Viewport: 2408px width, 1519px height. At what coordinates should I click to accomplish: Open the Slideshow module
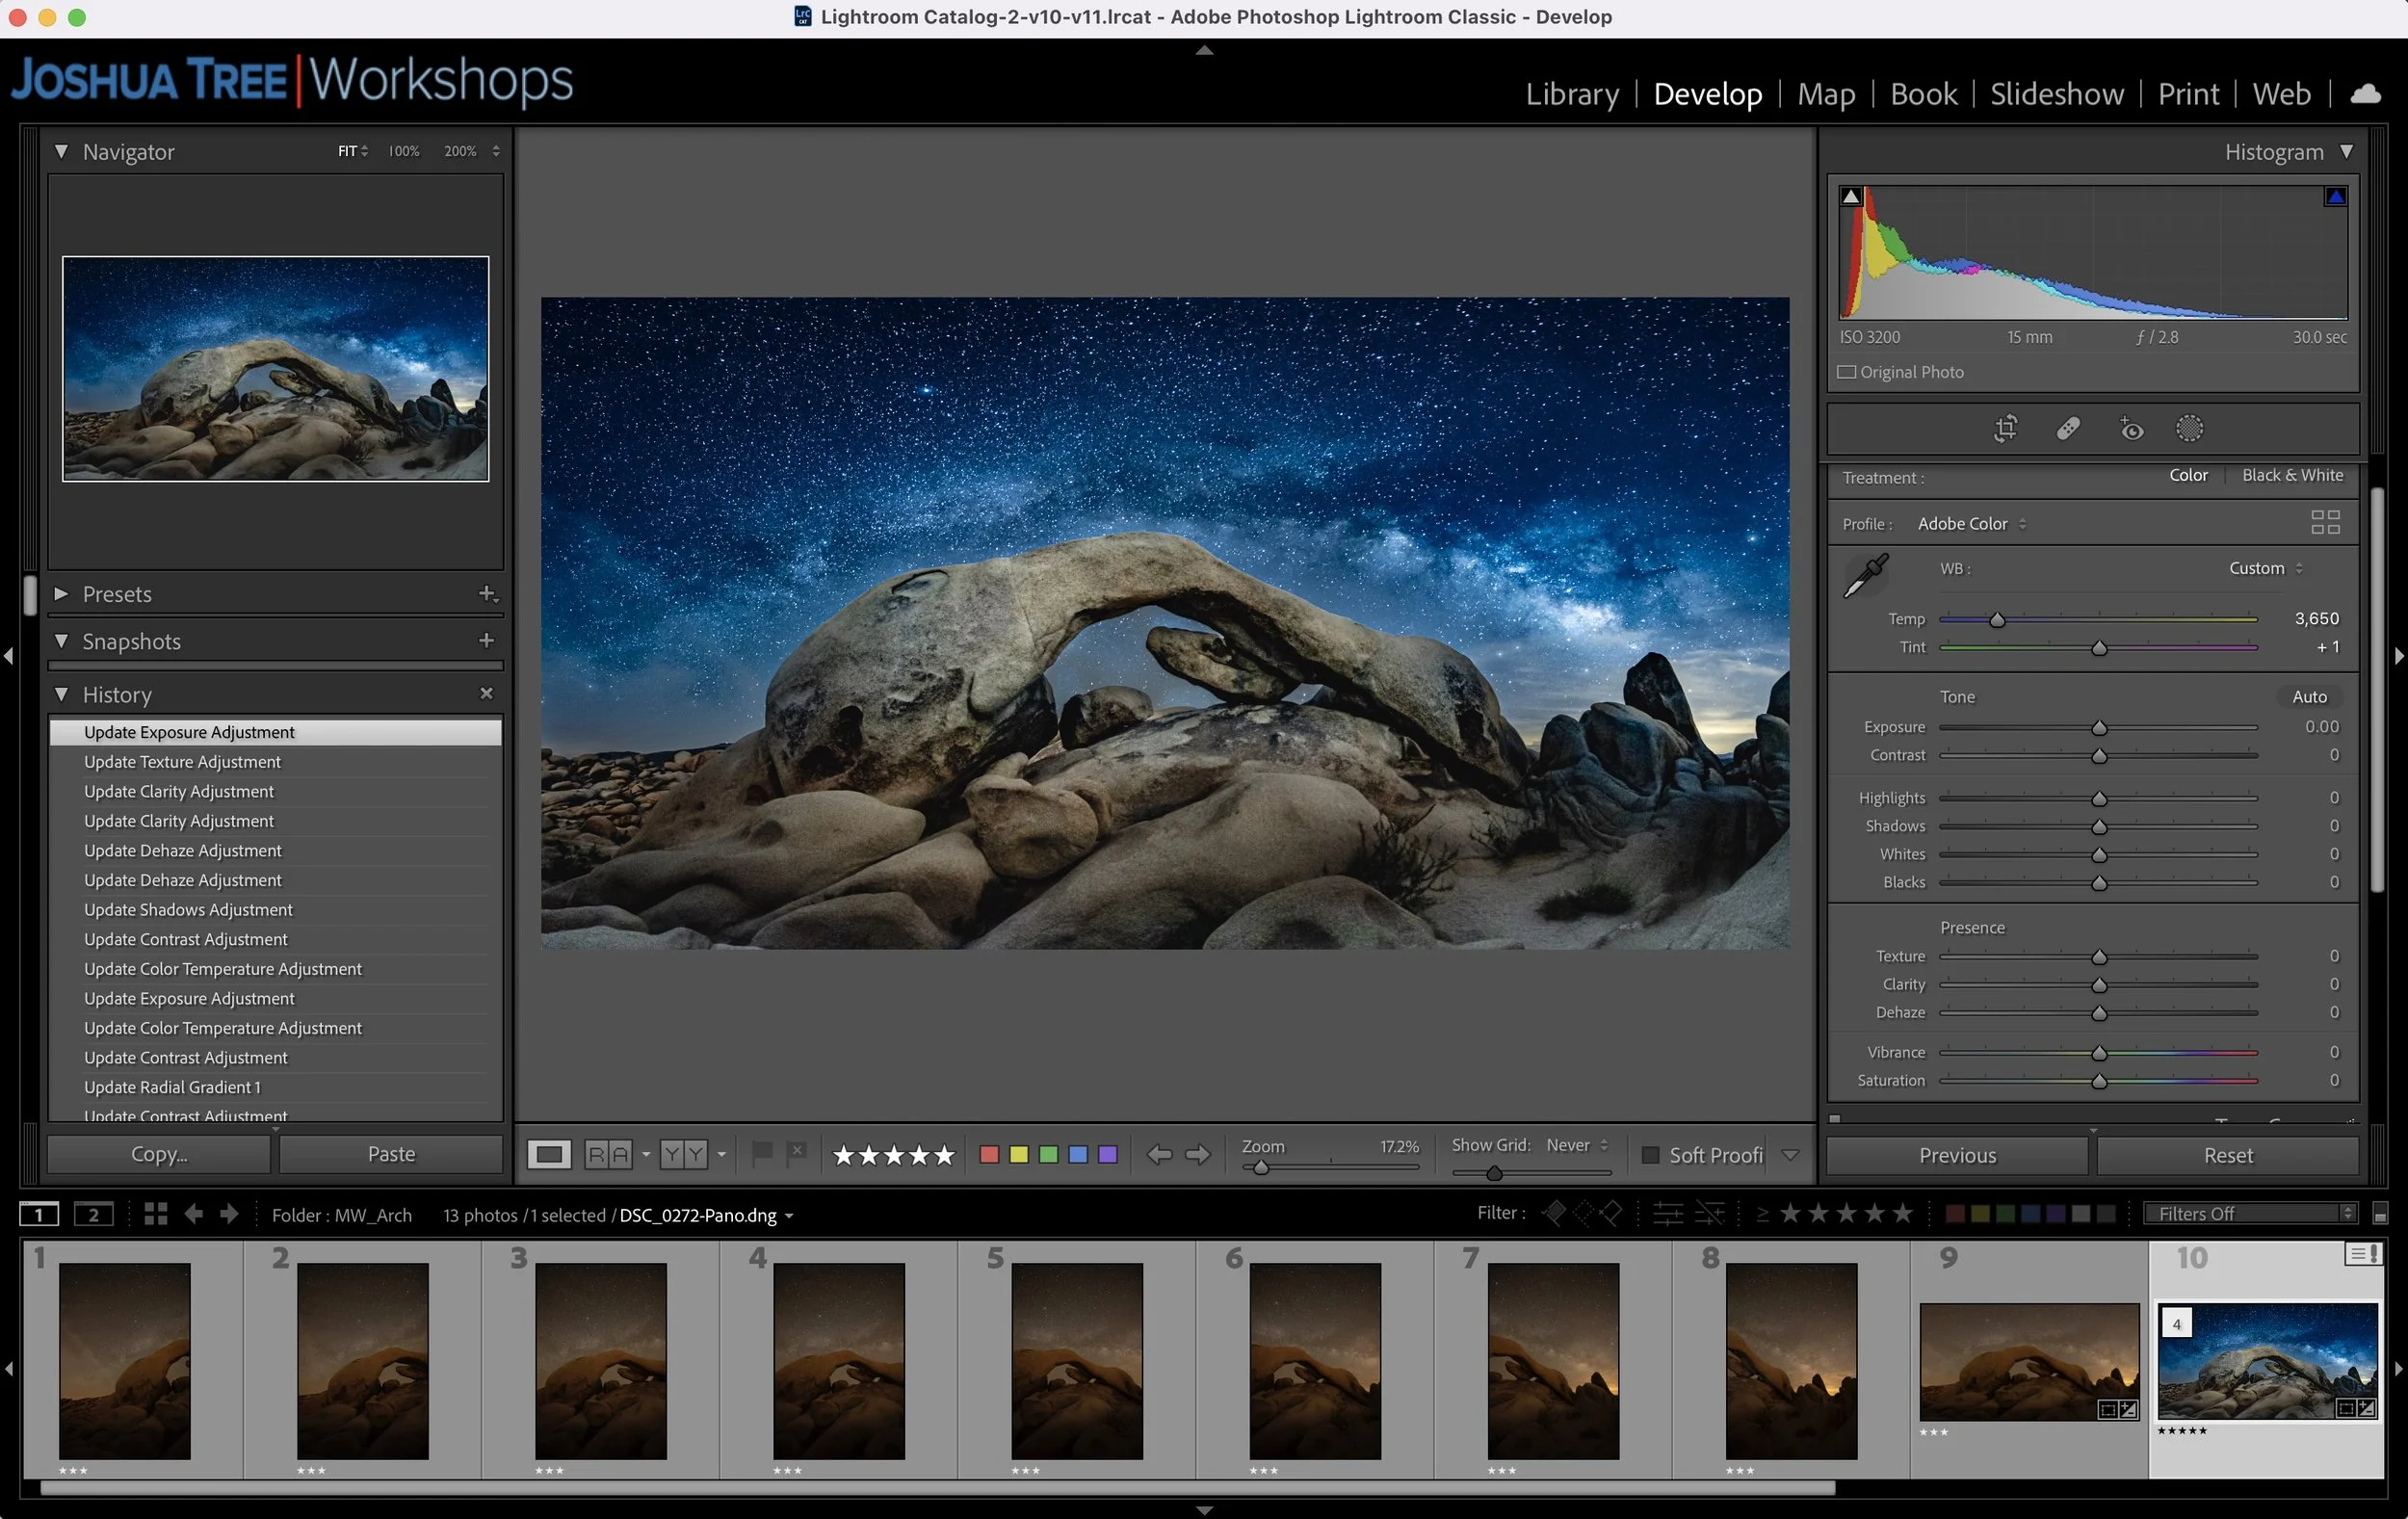[2056, 94]
